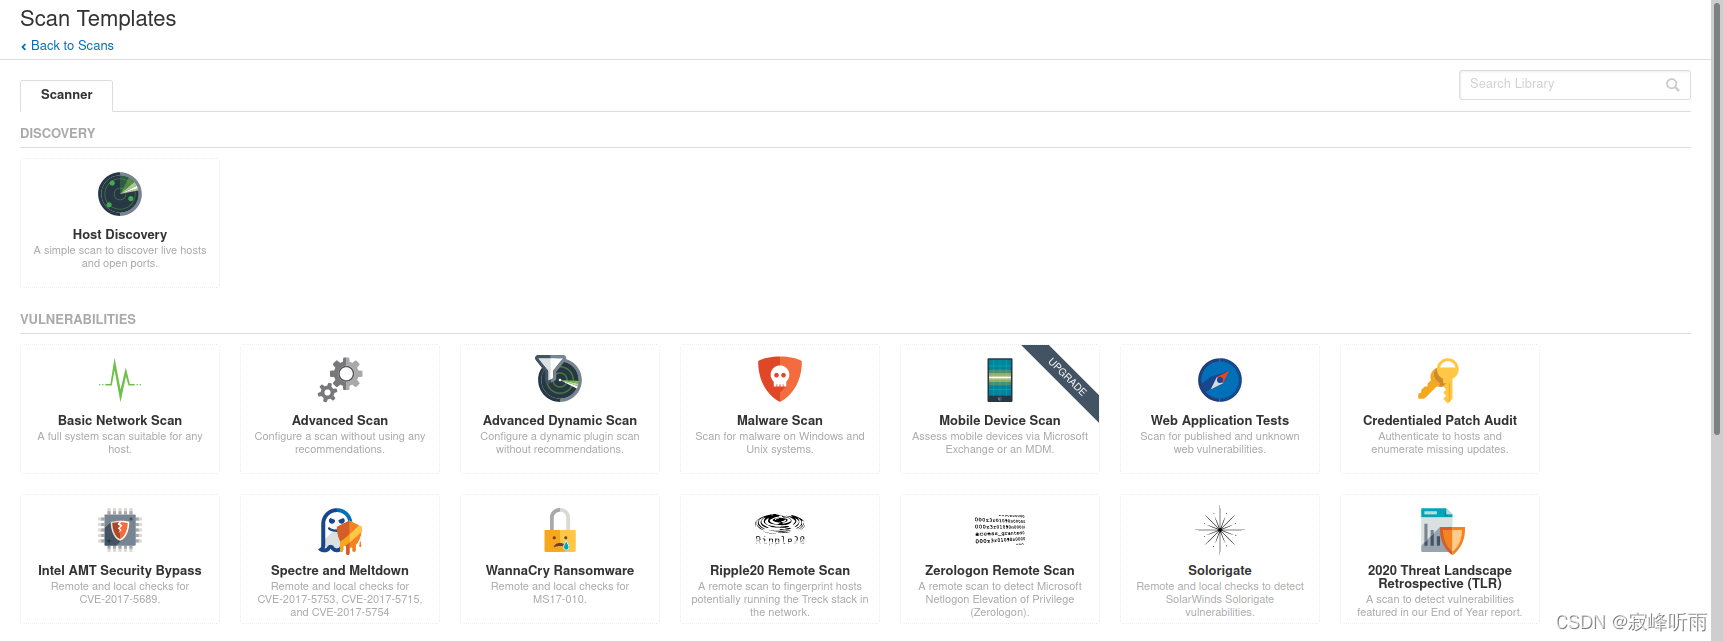Click the Advanced Dynamic Scan funnel icon
This screenshot has height=641, width=1723.
(559, 378)
